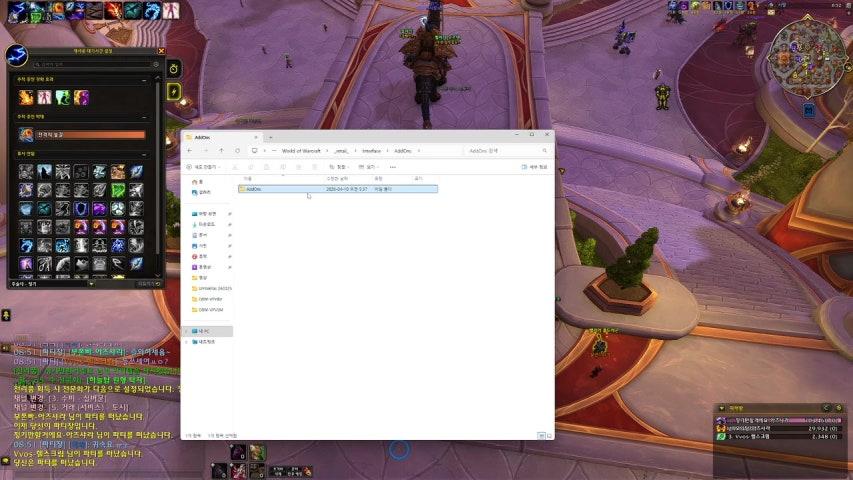This screenshot has height=480, width=853.
Task: Refresh the File Explorer view
Action: 237,151
